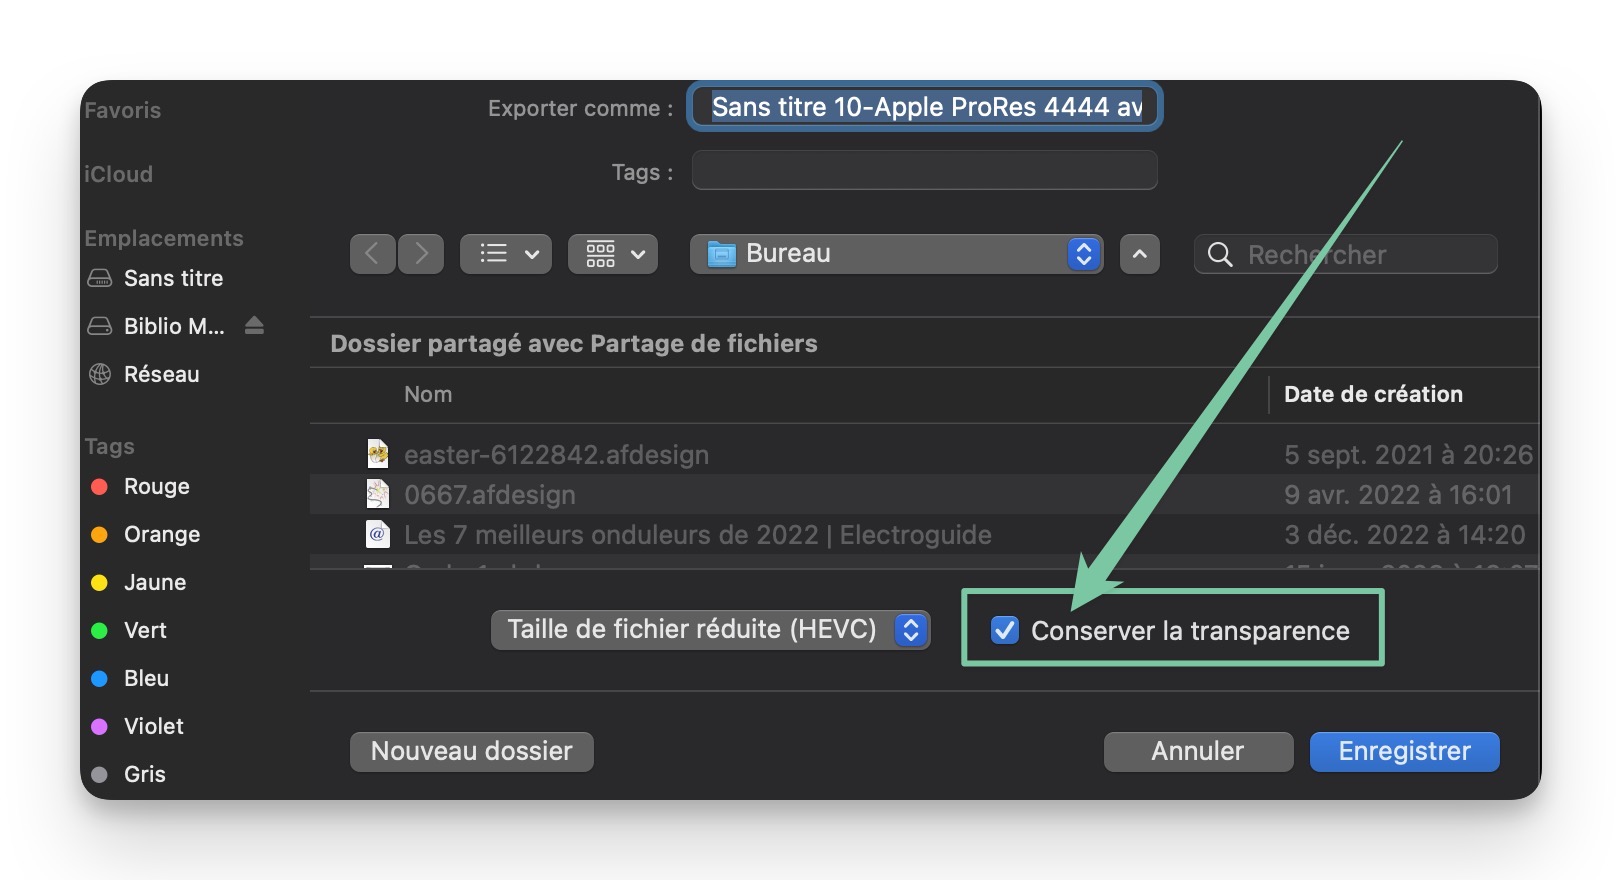Click the back navigation arrow
1622x880 pixels.
[x=373, y=254]
